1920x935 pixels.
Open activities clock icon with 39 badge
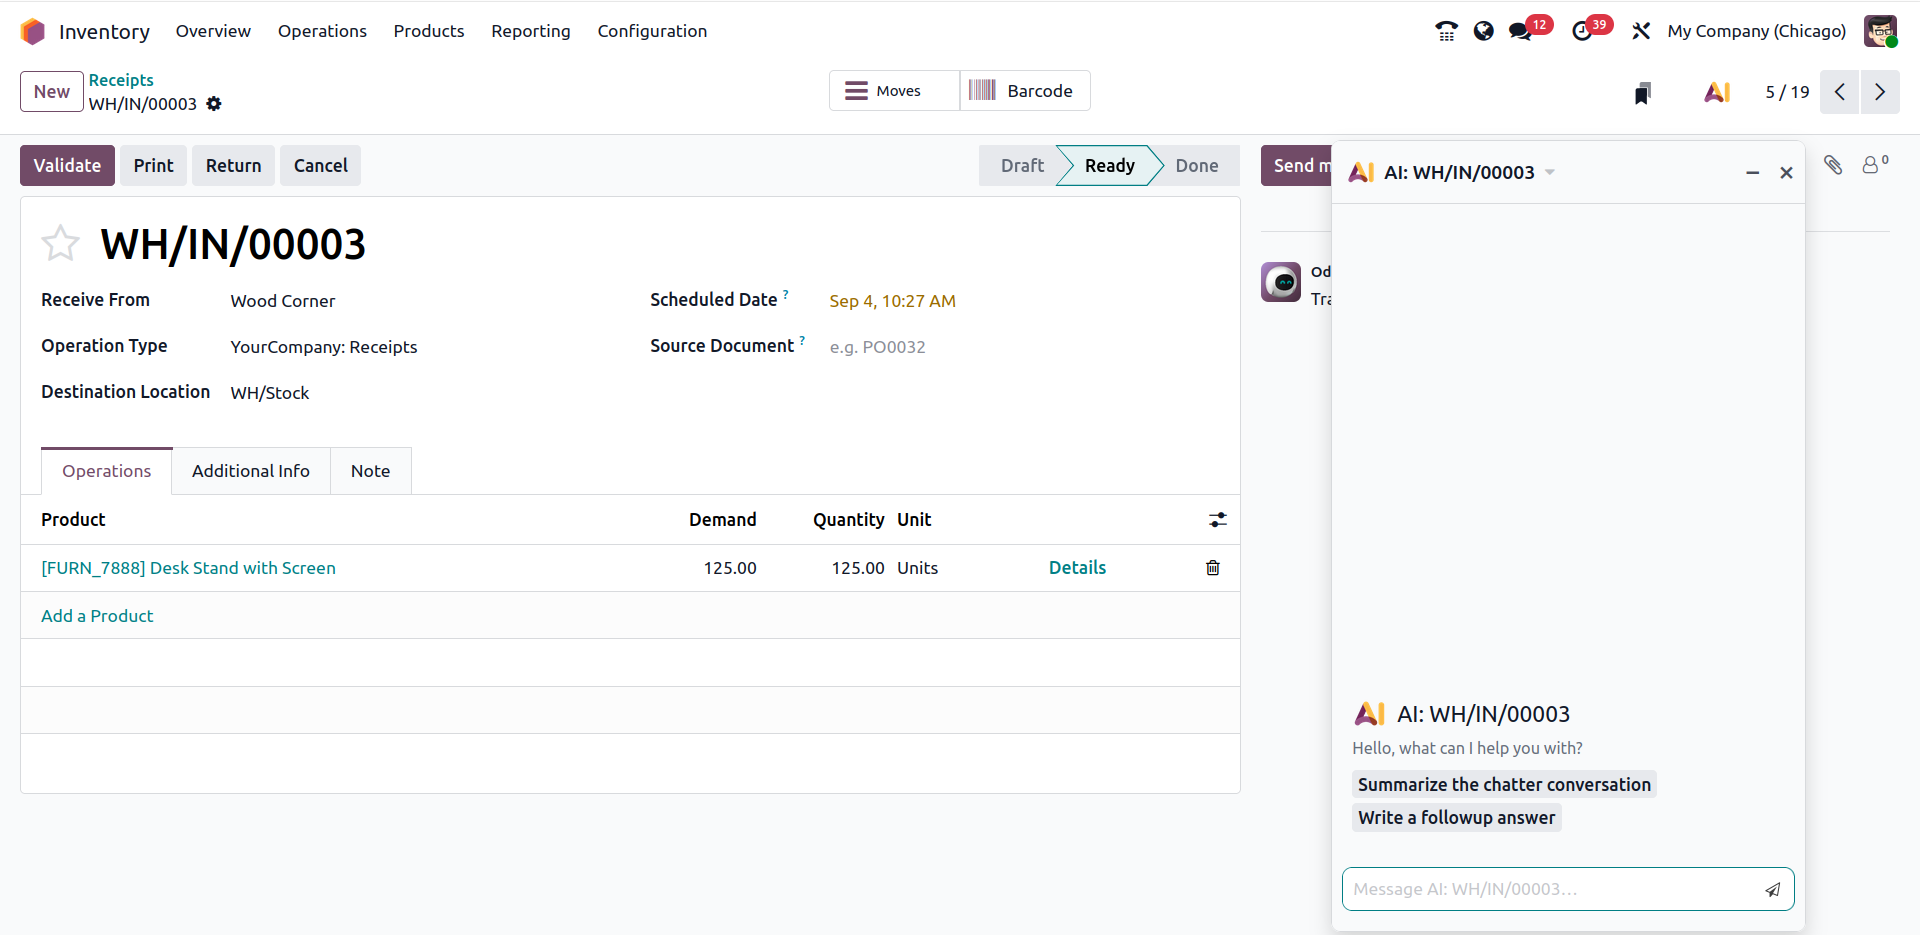[1582, 31]
